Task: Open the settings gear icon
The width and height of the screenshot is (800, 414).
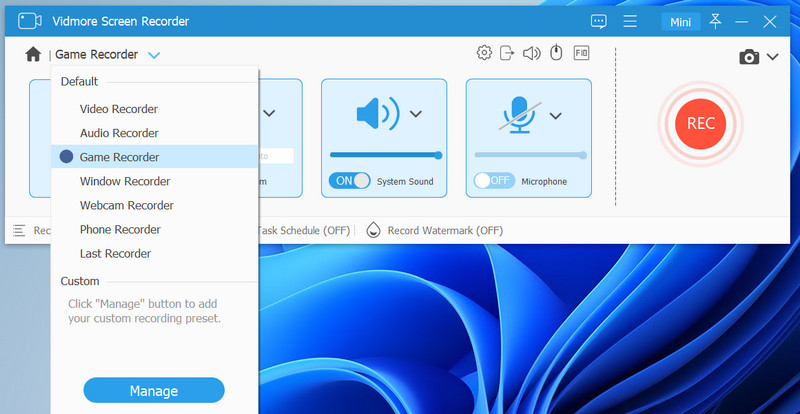Action: coord(484,53)
